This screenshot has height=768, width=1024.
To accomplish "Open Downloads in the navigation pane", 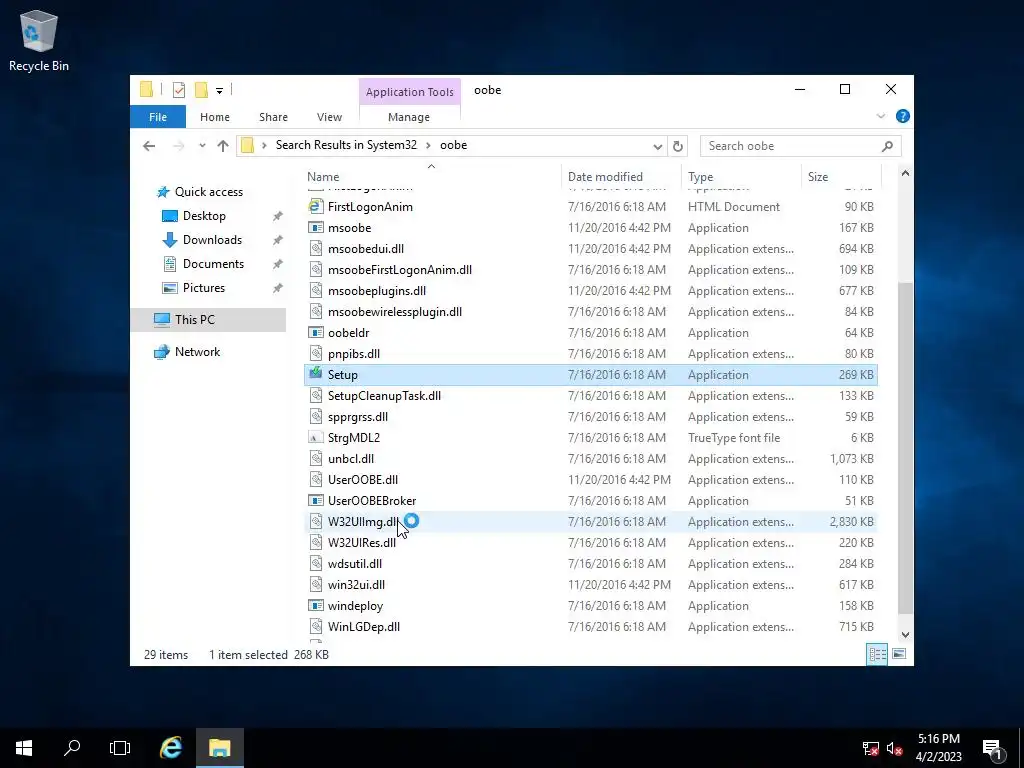I will (x=212, y=240).
